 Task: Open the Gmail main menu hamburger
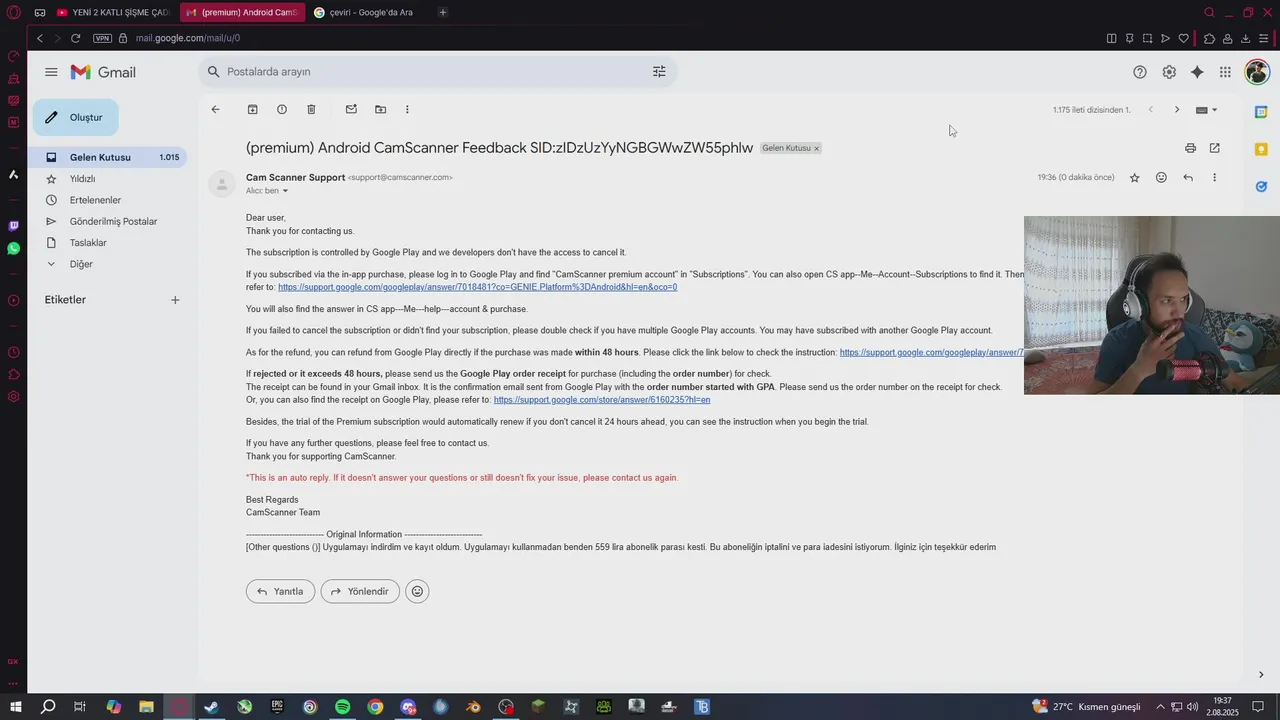(51, 72)
